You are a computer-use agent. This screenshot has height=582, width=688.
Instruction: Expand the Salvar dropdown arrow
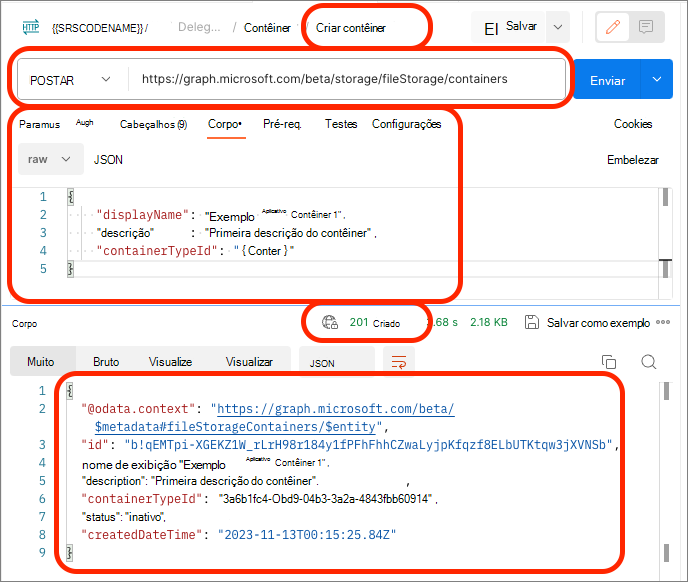pos(558,27)
